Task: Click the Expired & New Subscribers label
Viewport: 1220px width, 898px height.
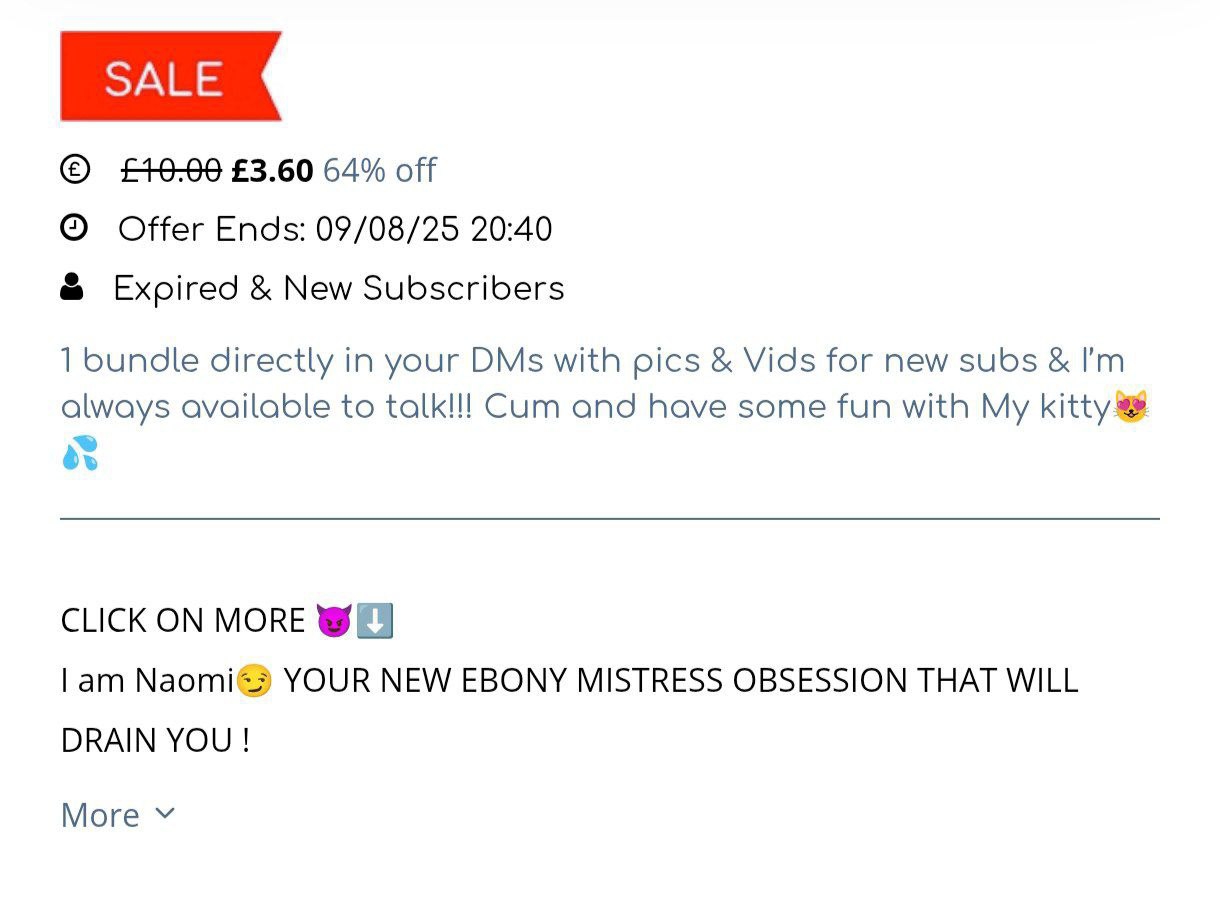Action: coord(339,288)
